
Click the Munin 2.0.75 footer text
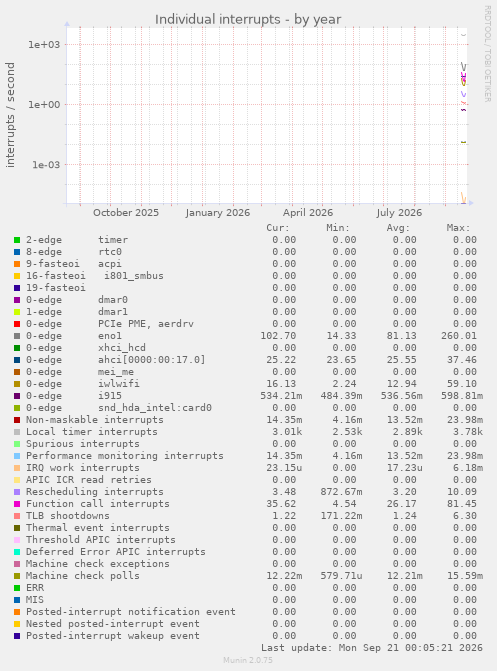click(248, 660)
